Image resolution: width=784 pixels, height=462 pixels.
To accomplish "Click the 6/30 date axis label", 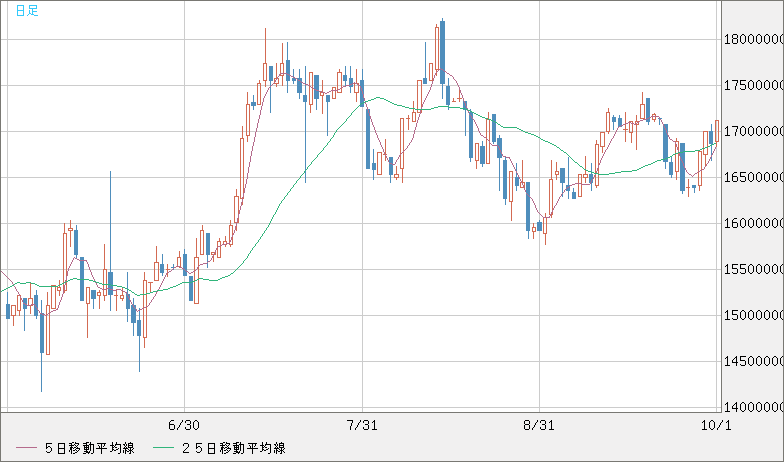I will click(x=184, y=425).
